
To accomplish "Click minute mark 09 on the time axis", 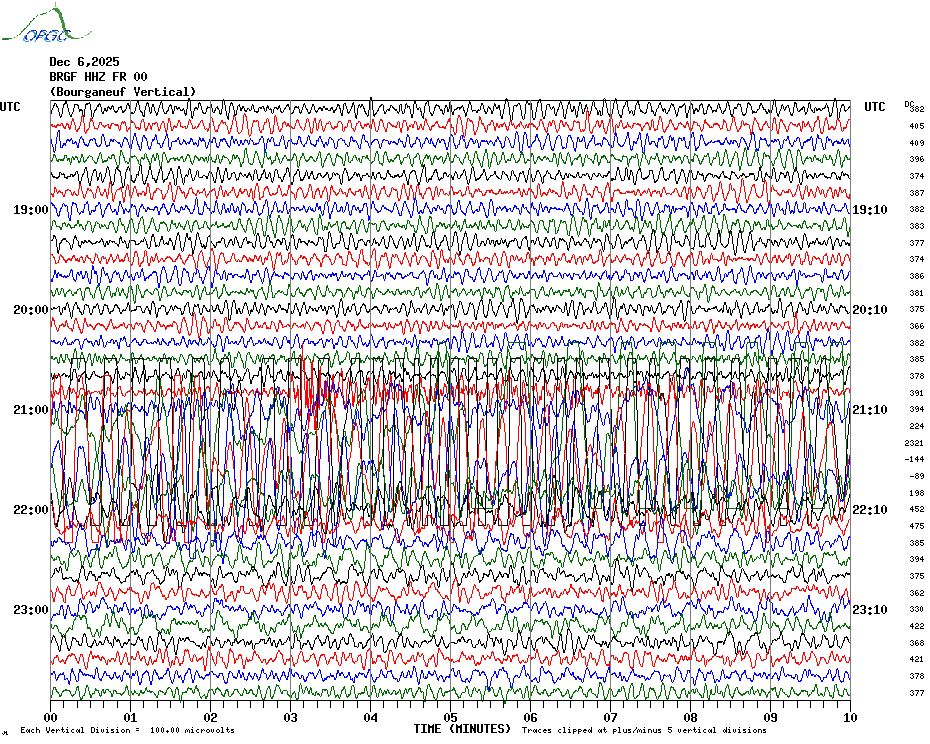I will coord(770,717).
